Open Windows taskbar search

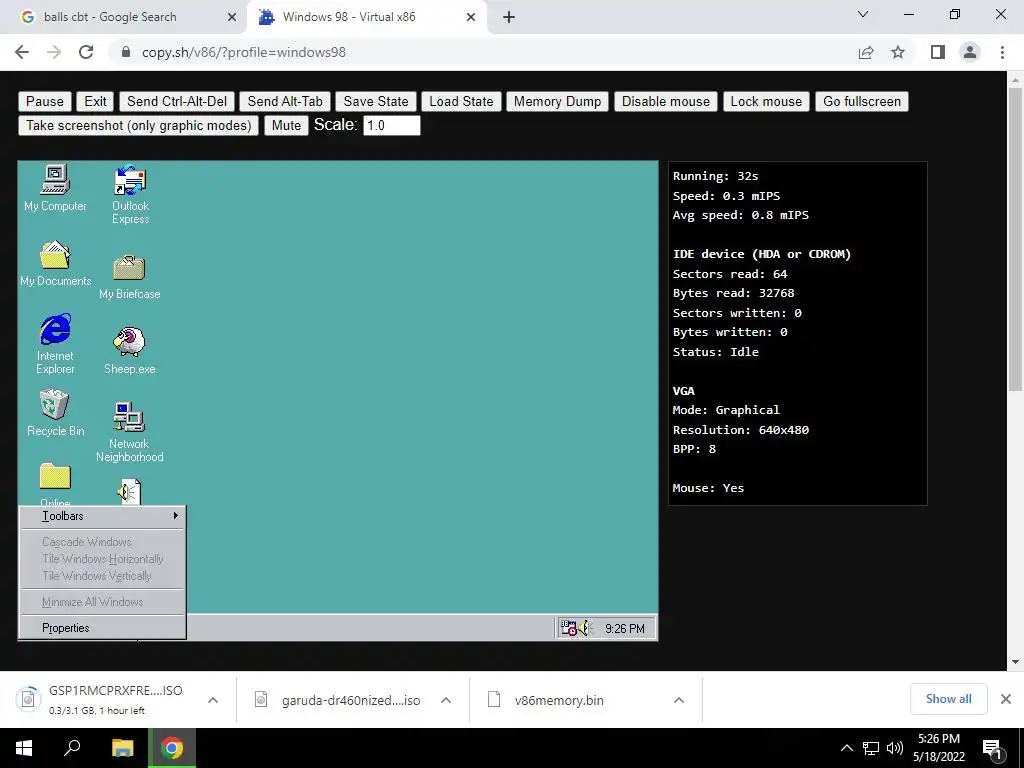72,748
